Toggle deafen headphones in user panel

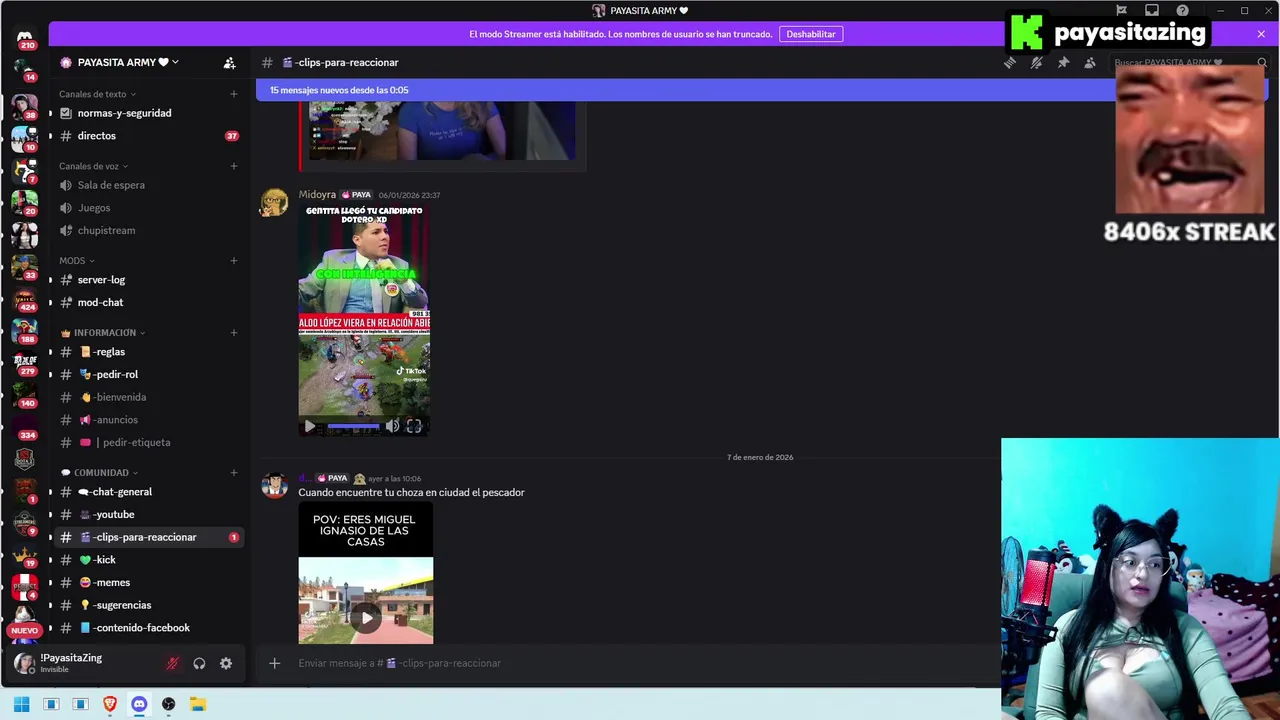point(199,663)
